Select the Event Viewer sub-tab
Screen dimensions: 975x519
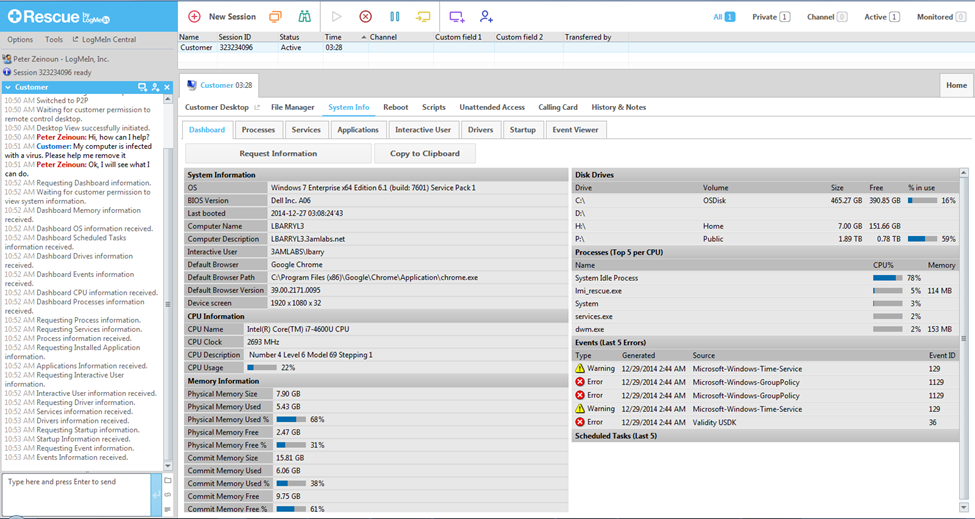pyautogui.click(x=575, y=130)
